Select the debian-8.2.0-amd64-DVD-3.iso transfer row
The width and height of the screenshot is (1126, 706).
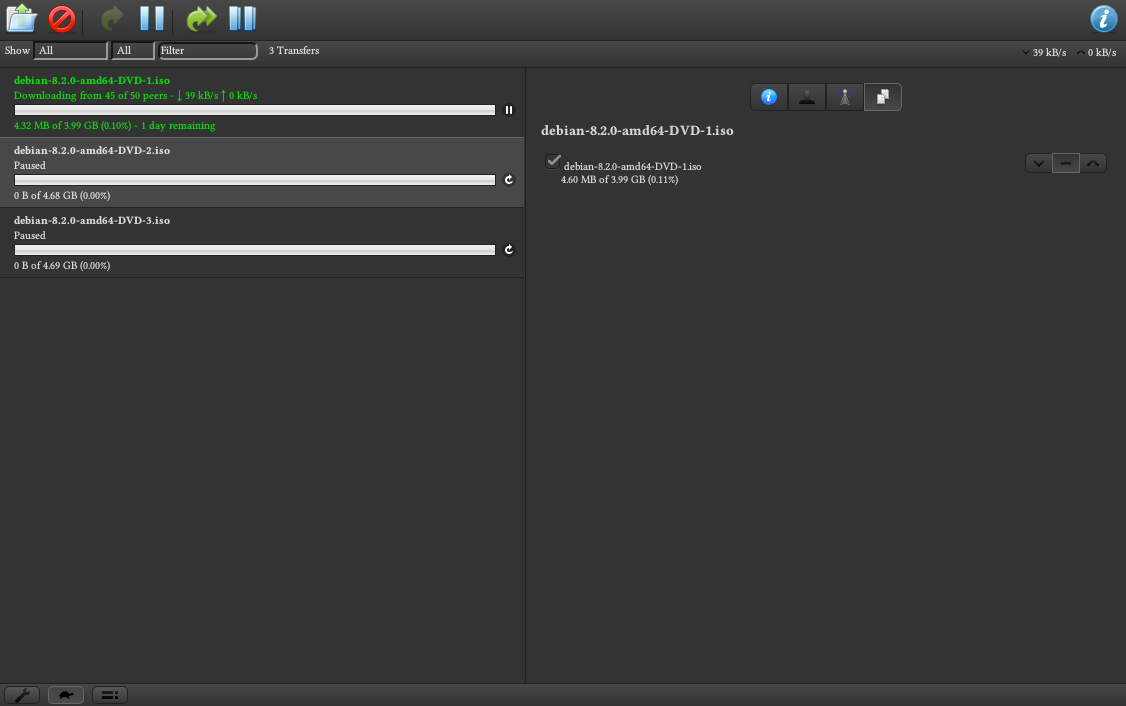click(262, 243)
